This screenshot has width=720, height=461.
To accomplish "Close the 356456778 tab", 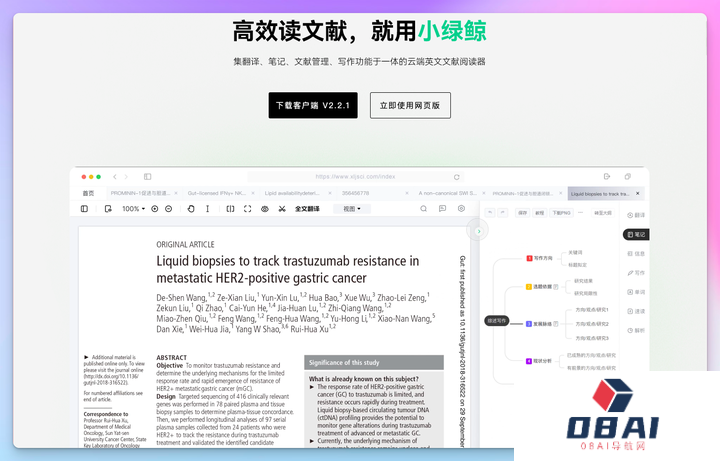I will [407, 193].
